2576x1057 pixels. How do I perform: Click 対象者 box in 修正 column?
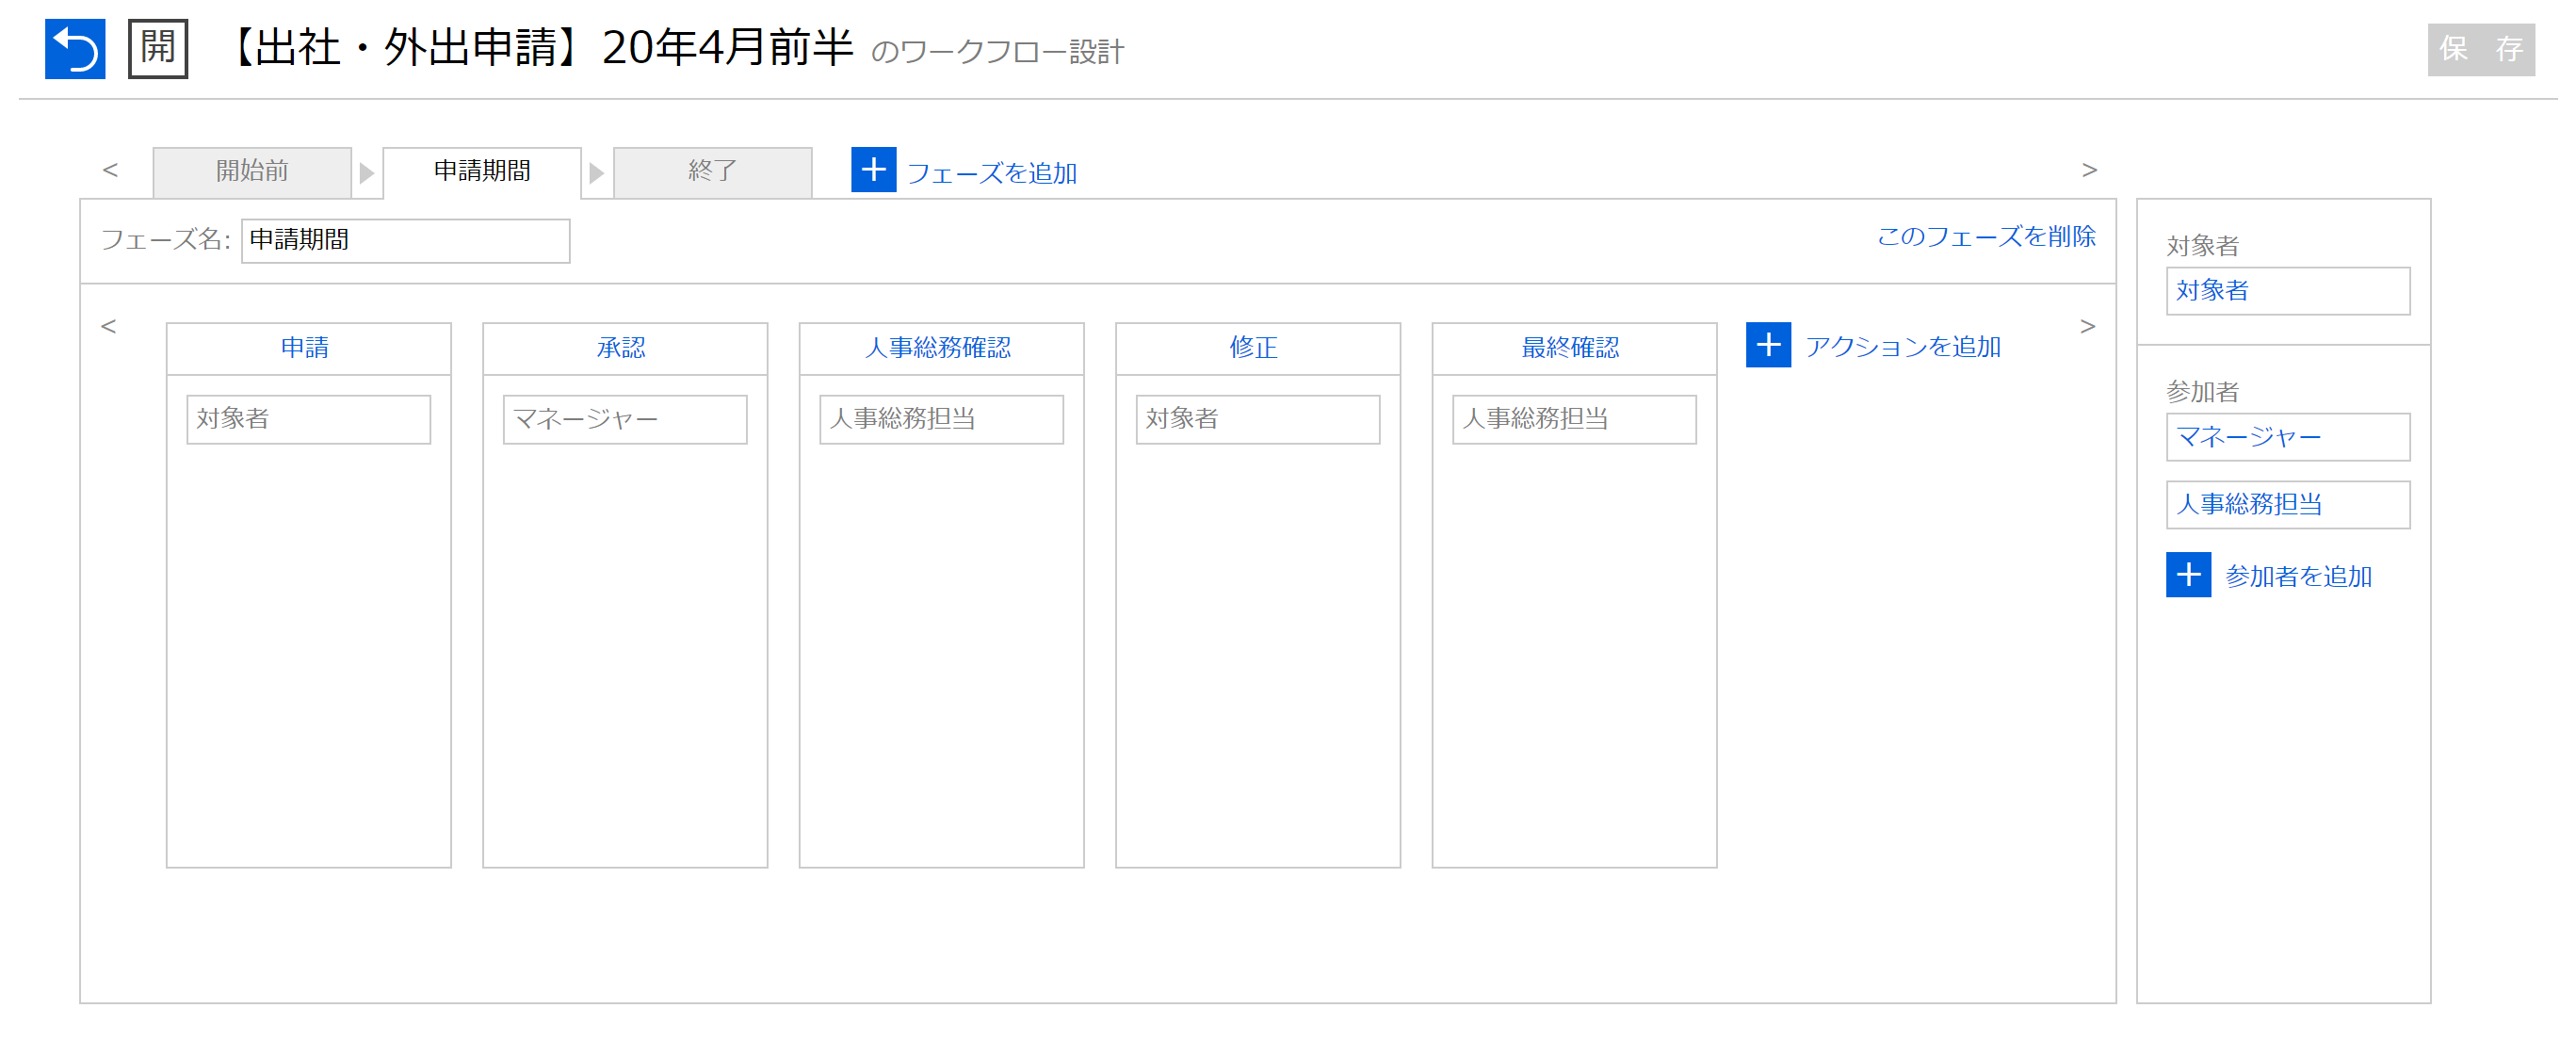click(1257, 419)
